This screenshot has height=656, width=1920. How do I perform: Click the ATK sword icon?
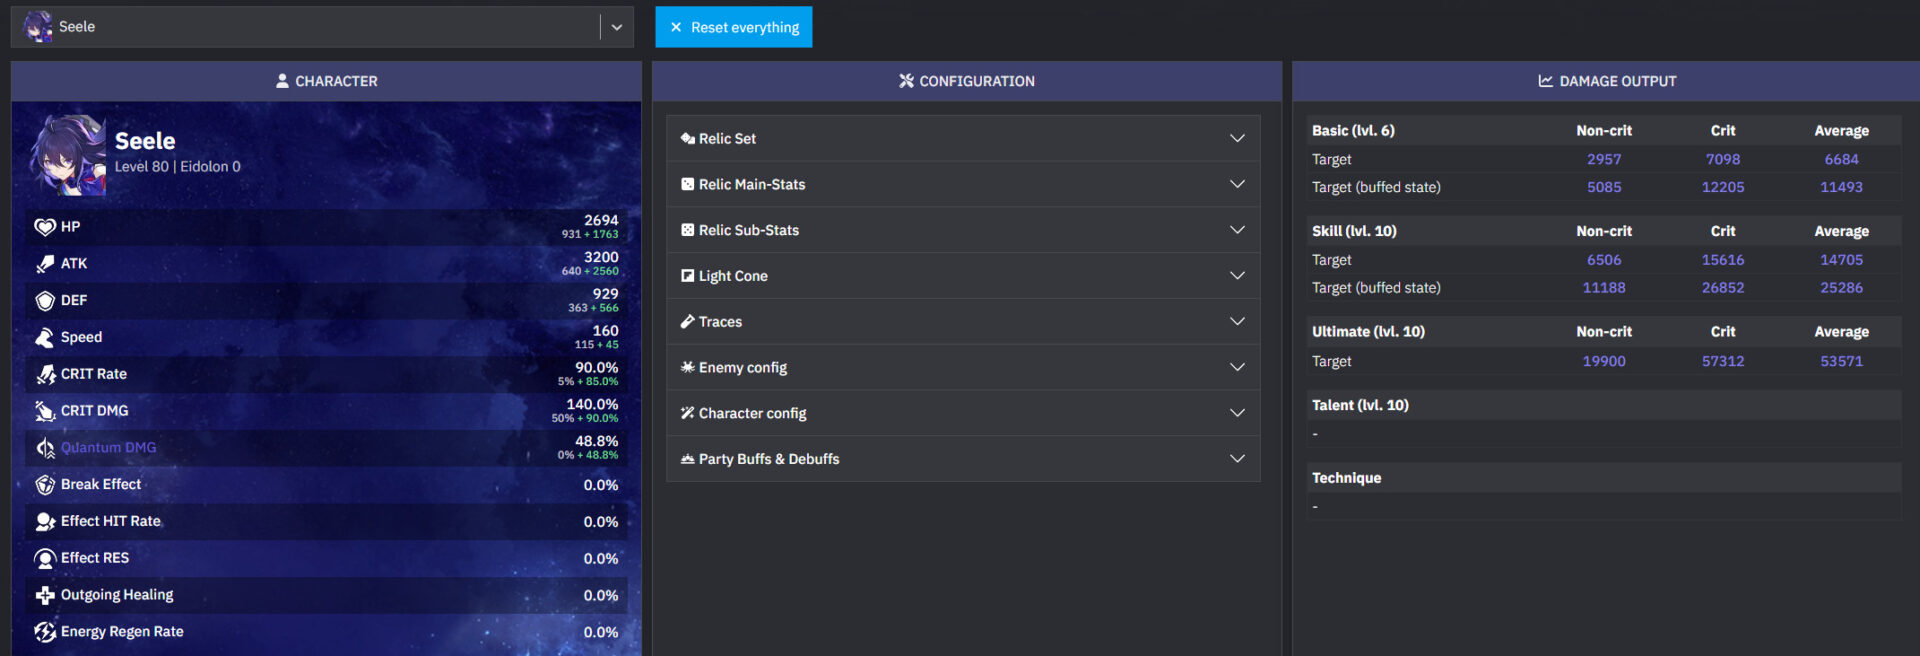[45, 264]
